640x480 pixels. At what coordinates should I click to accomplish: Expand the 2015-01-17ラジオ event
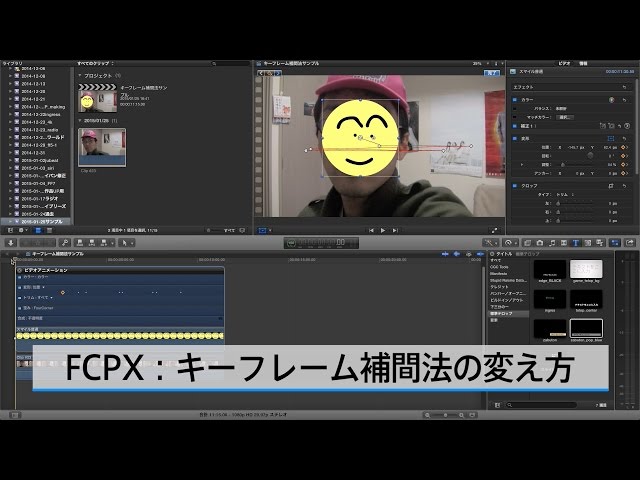[x=11, y=199]
